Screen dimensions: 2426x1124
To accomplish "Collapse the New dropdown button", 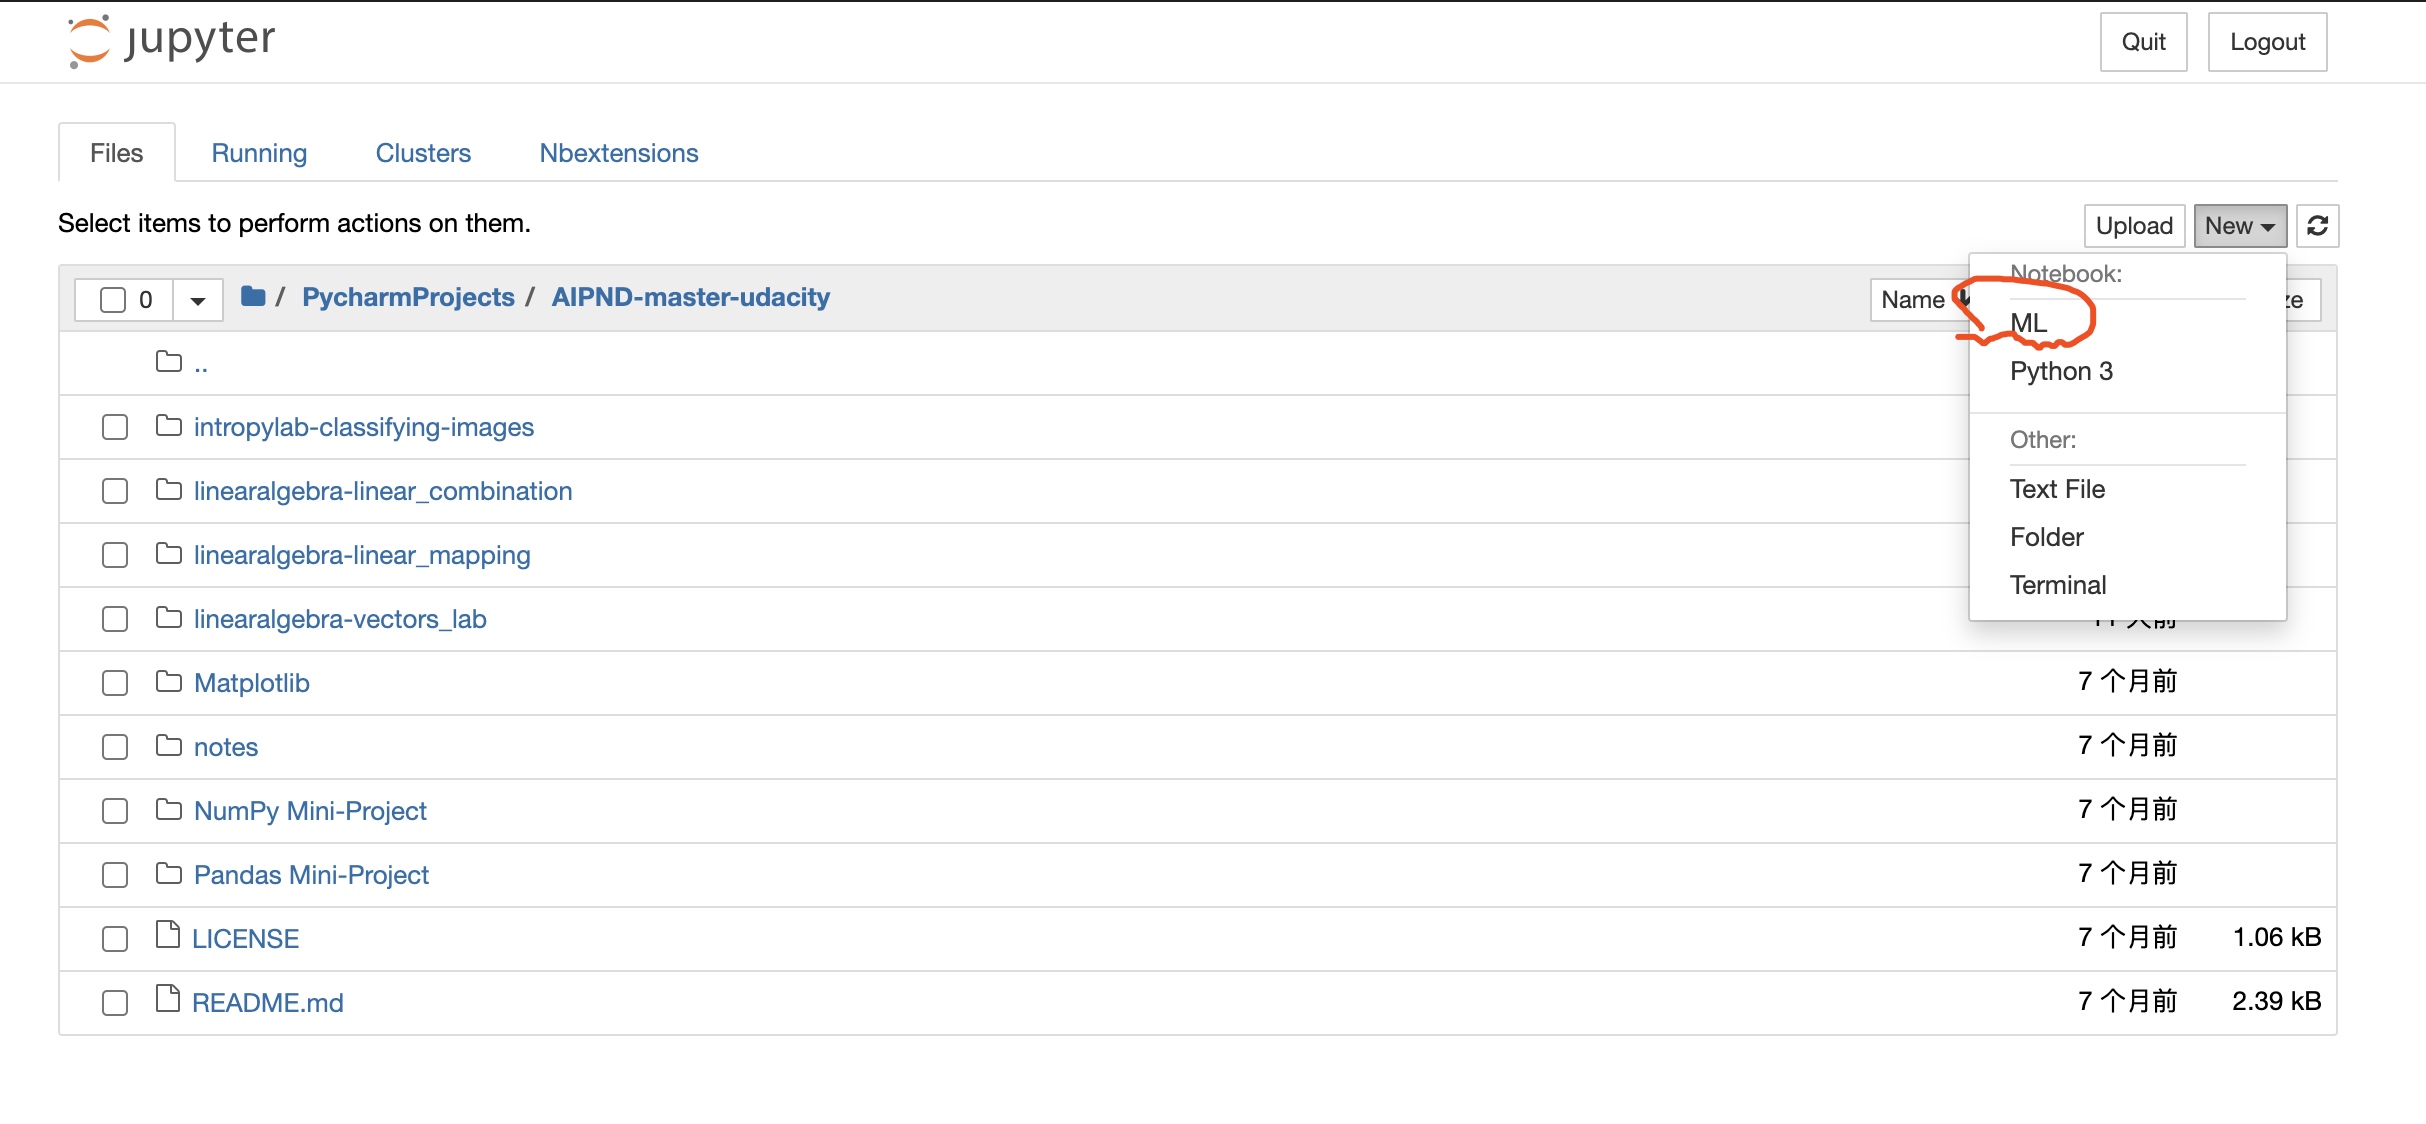I will (2239, 226).
